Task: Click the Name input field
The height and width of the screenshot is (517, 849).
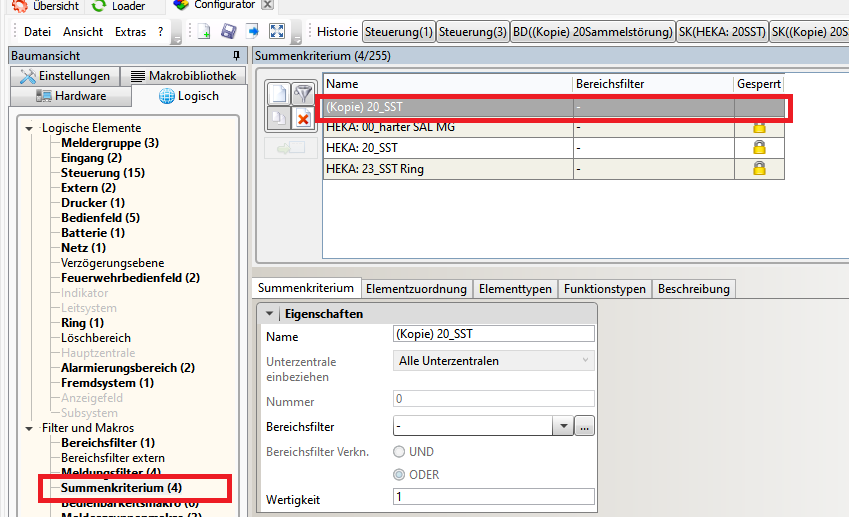Action: pos(493,333)
